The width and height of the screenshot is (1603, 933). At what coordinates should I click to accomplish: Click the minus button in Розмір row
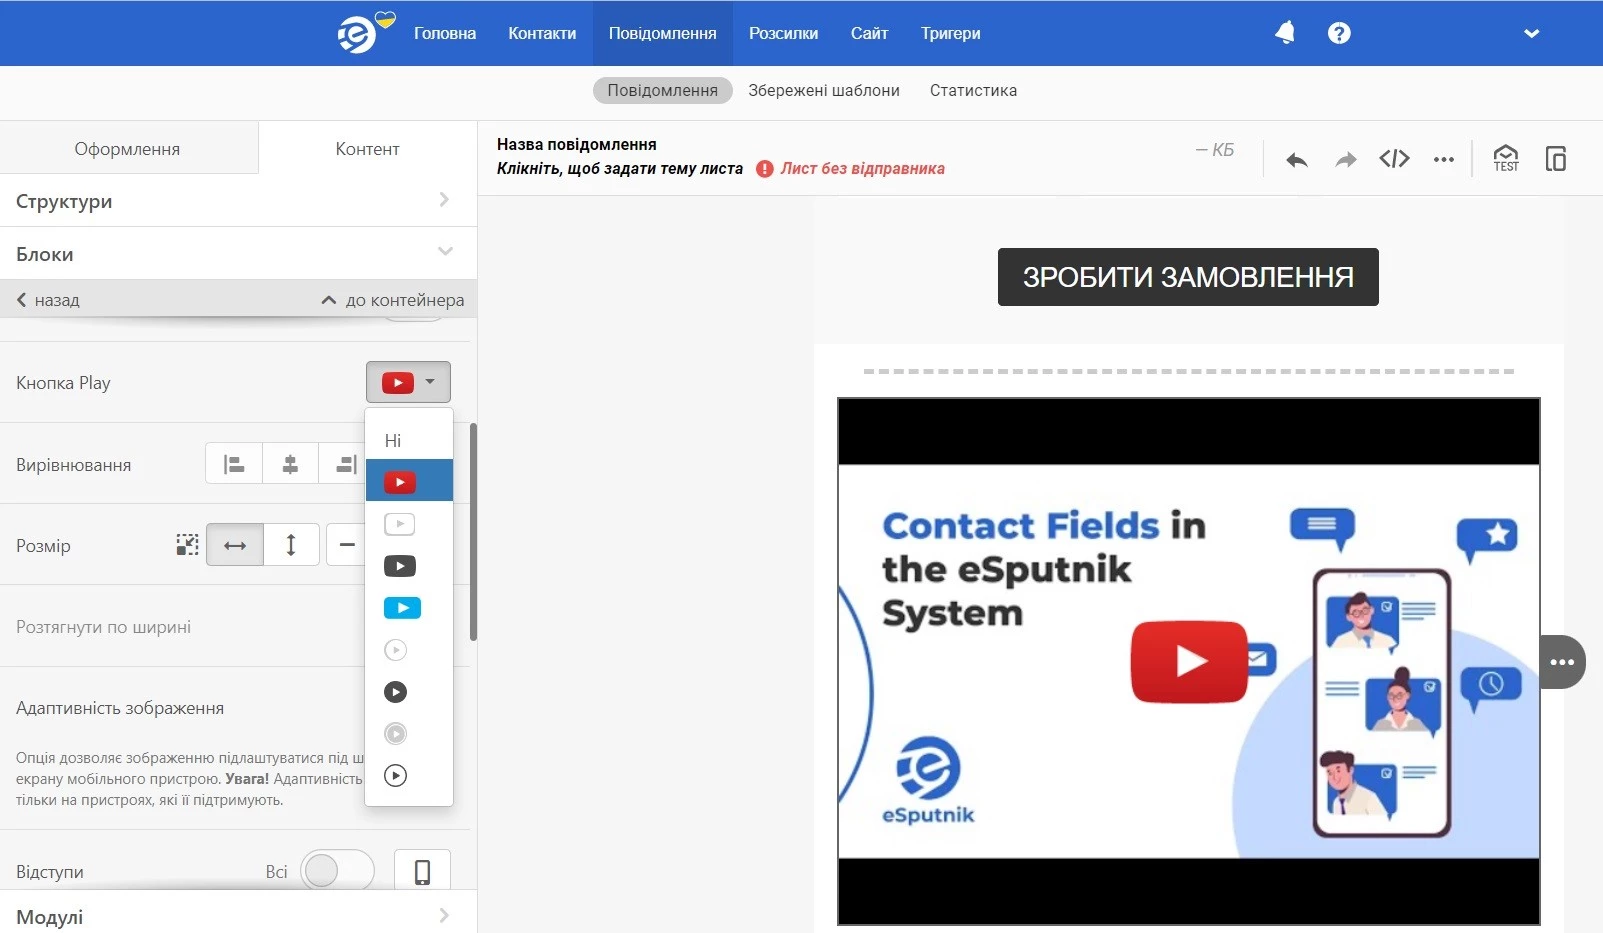tap(346, 545)
